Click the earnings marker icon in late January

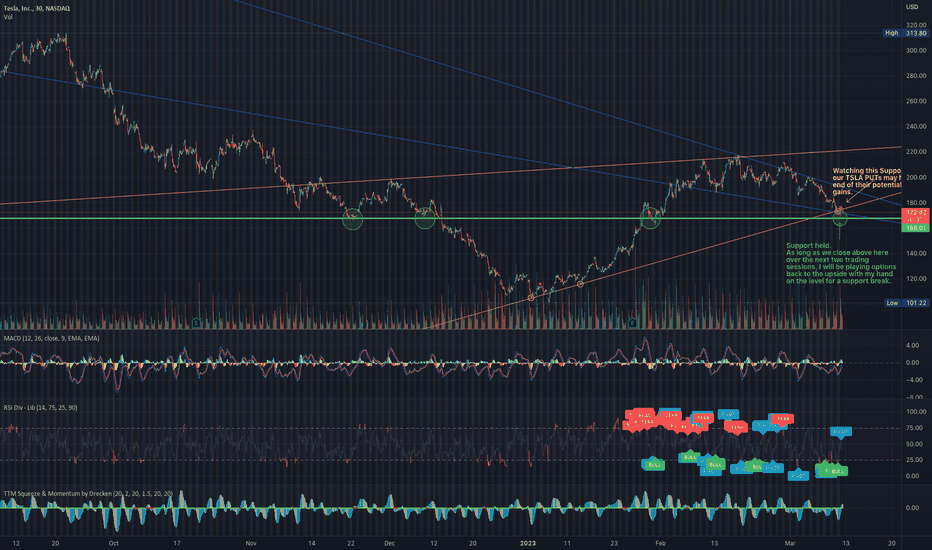tap(632, 323)
